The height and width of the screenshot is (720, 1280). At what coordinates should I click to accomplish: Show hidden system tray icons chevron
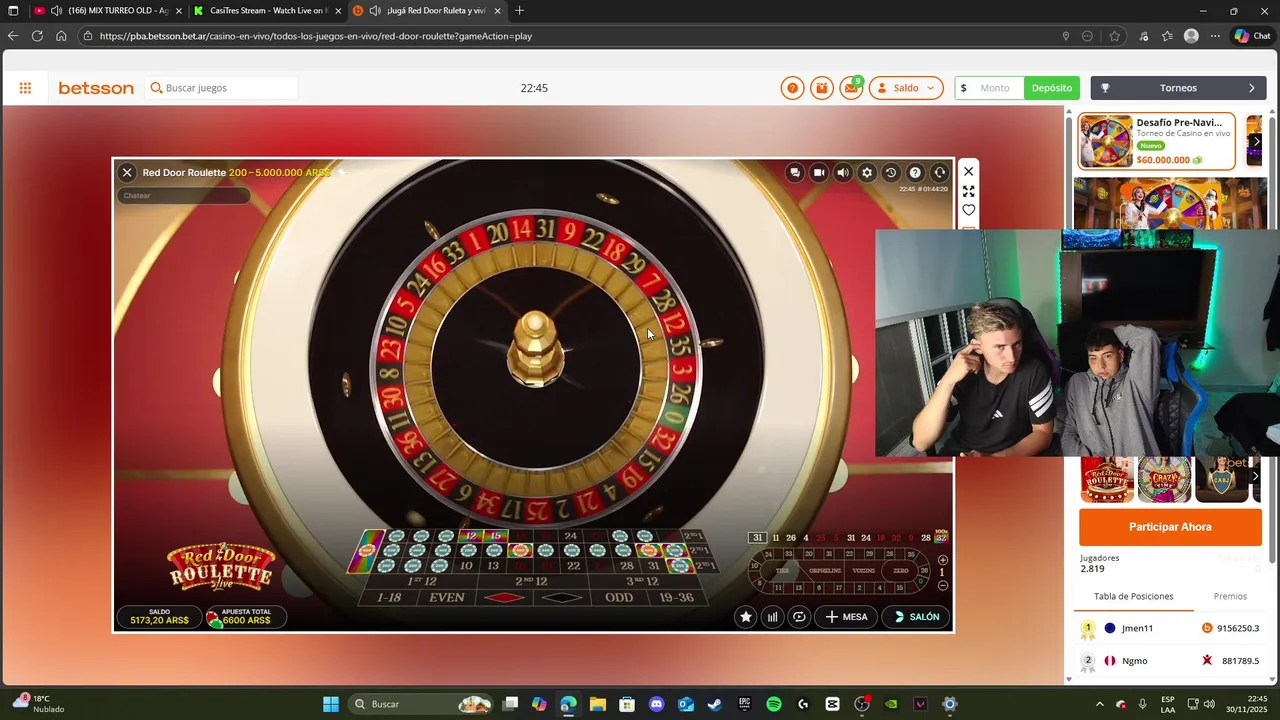(1100, 704)
